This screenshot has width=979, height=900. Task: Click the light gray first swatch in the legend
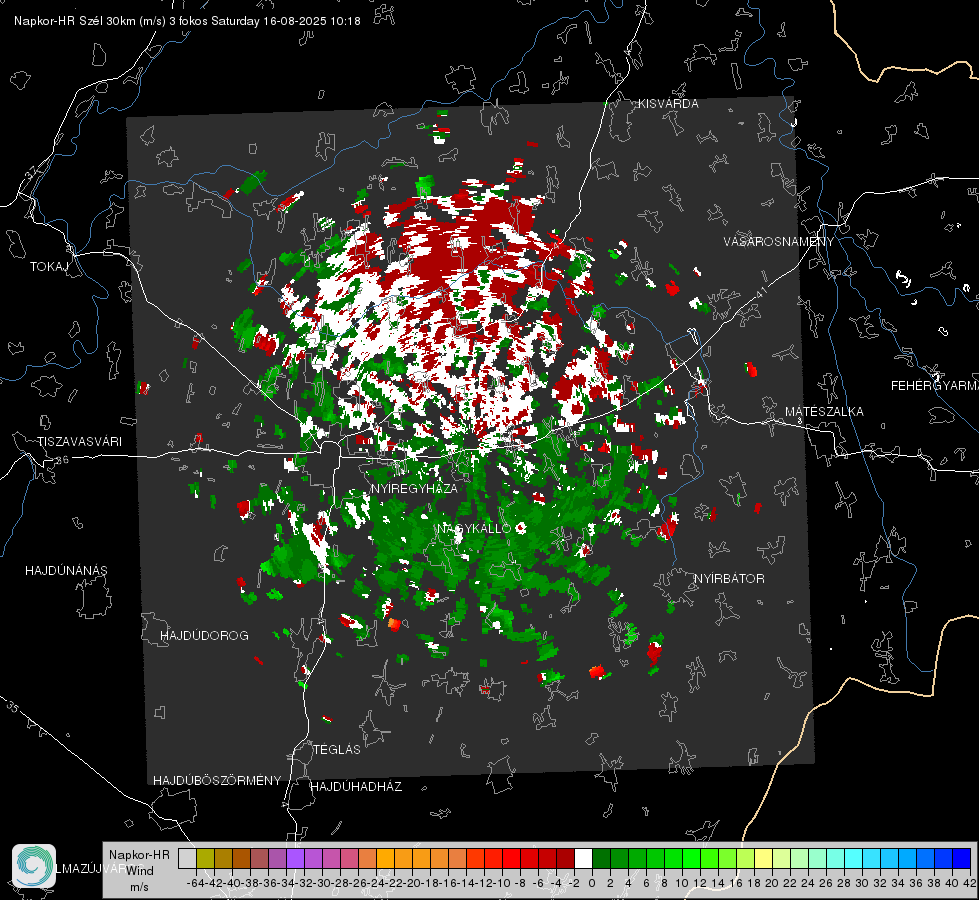click(187, 858)
